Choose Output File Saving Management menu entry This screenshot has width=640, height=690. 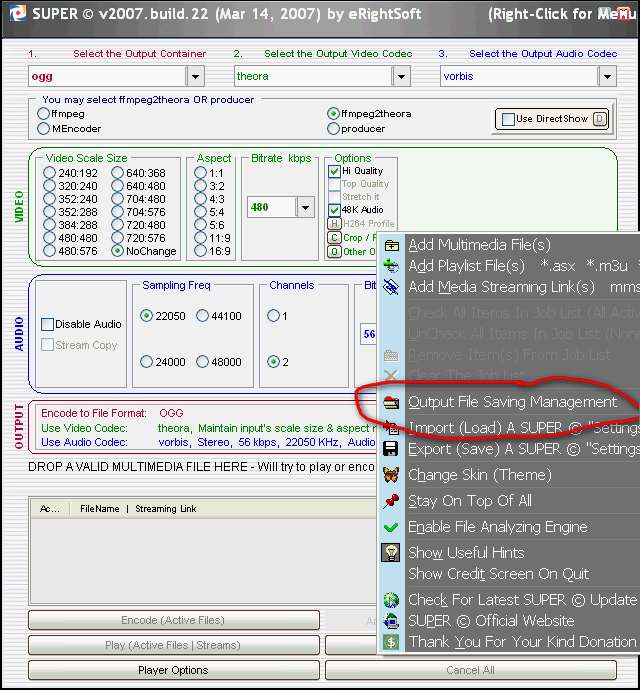[512, 402]
